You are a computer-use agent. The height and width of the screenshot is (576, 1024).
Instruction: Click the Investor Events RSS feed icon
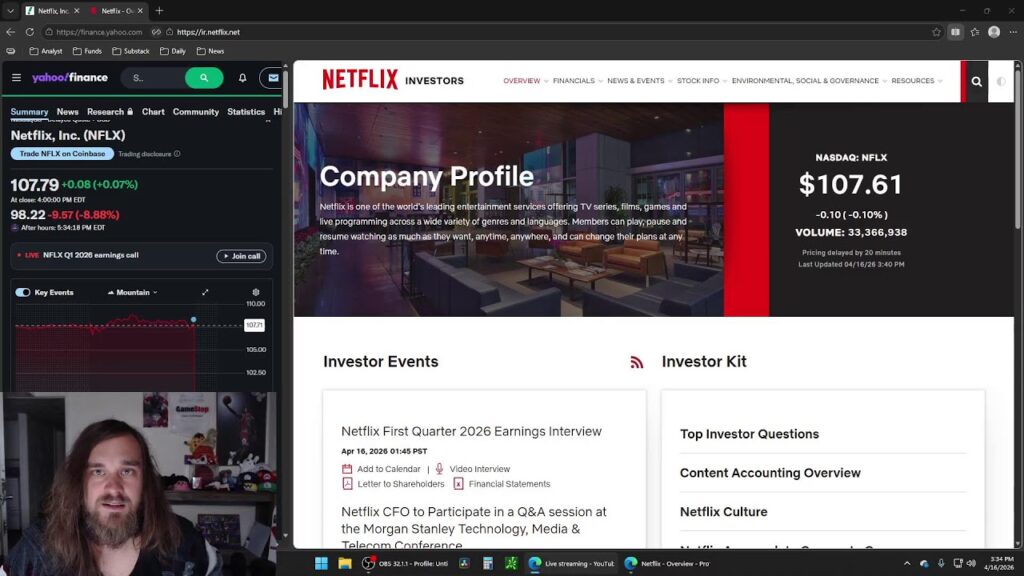[x=637, y=362]
